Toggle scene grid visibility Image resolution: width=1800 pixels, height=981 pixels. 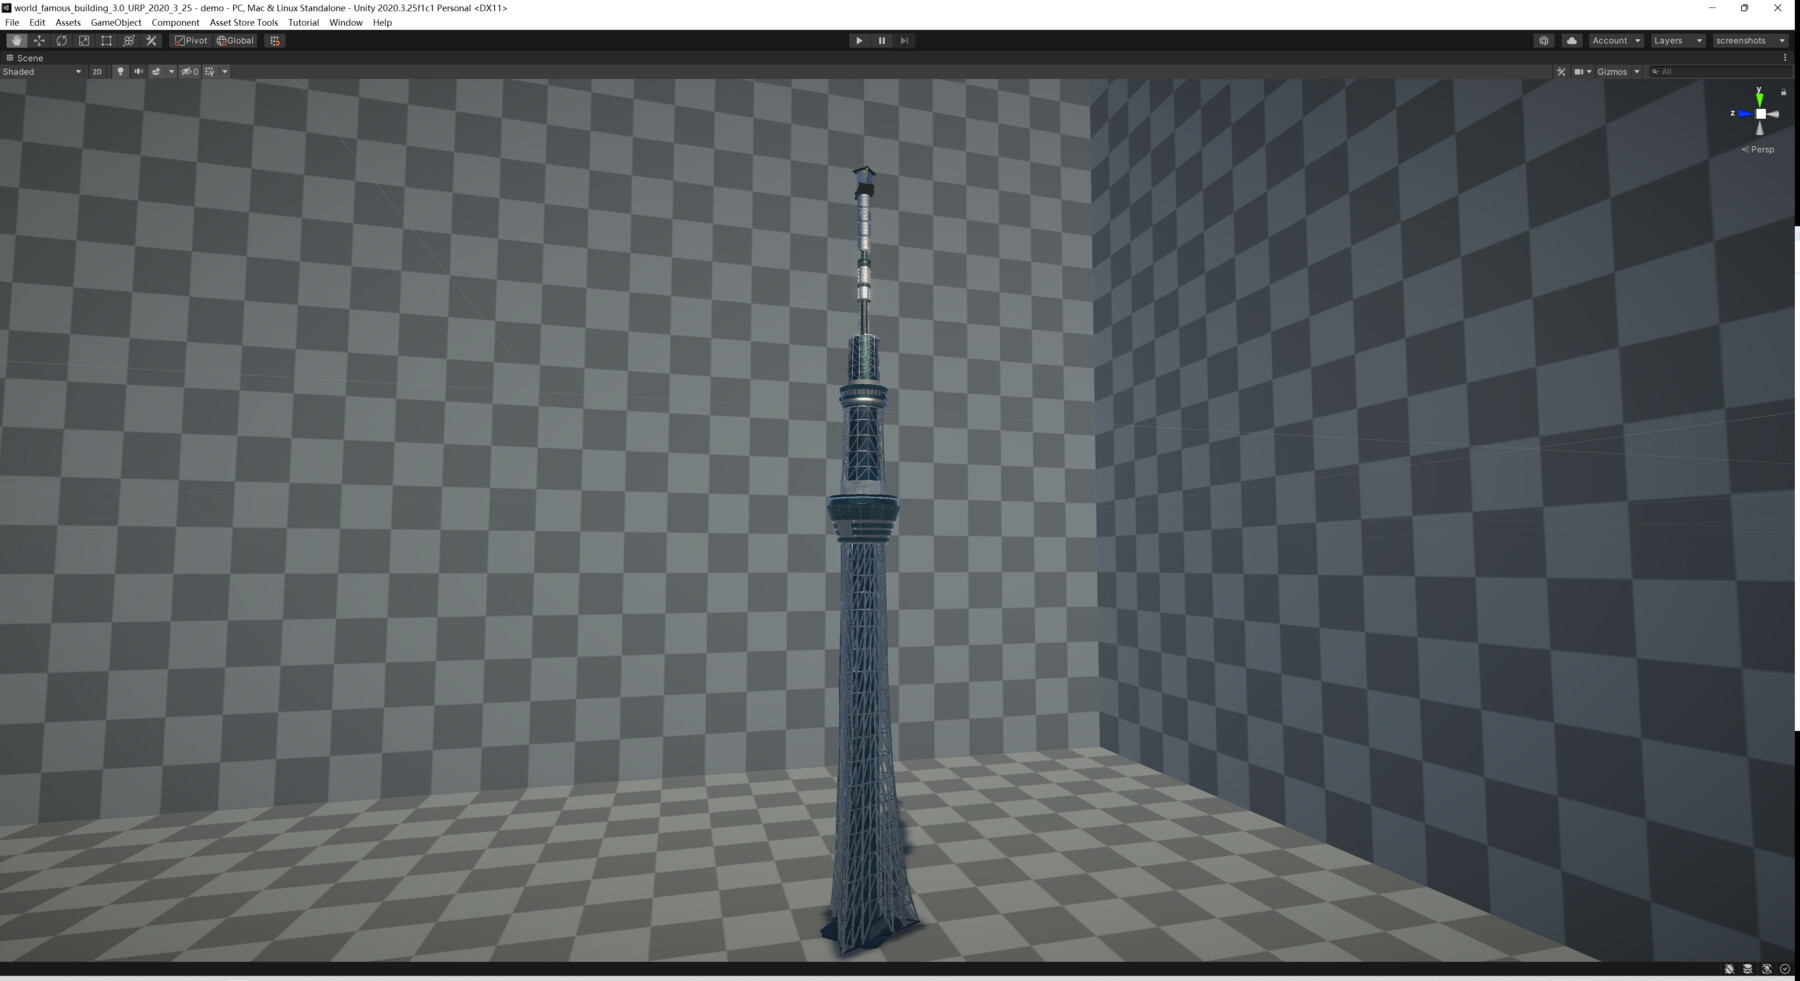click(210, 72)
